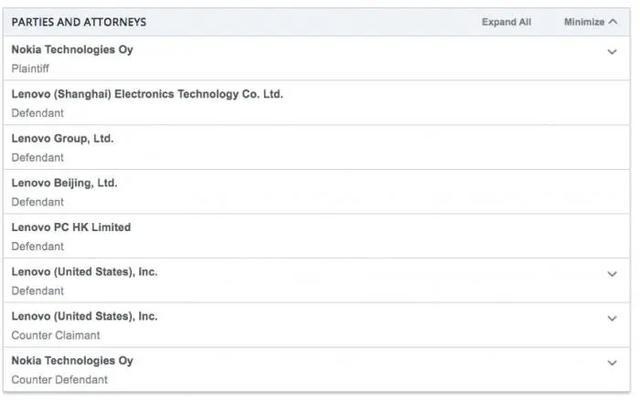Image resolution: width=640 pixels, height=400 pixels.
Task: Select the Lenovo Group, Ltd. party name
Action: tap(62, 139)
